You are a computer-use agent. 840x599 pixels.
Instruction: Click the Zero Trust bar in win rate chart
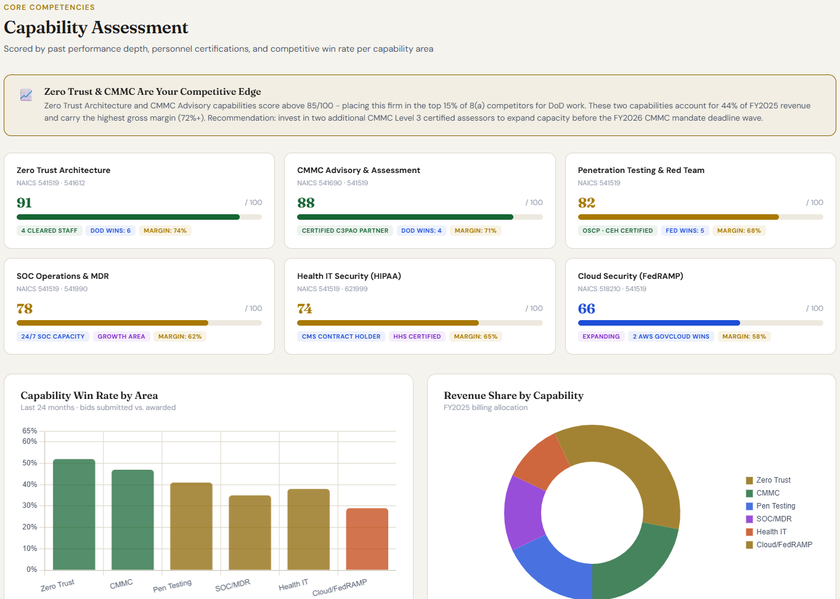(74, 514)
